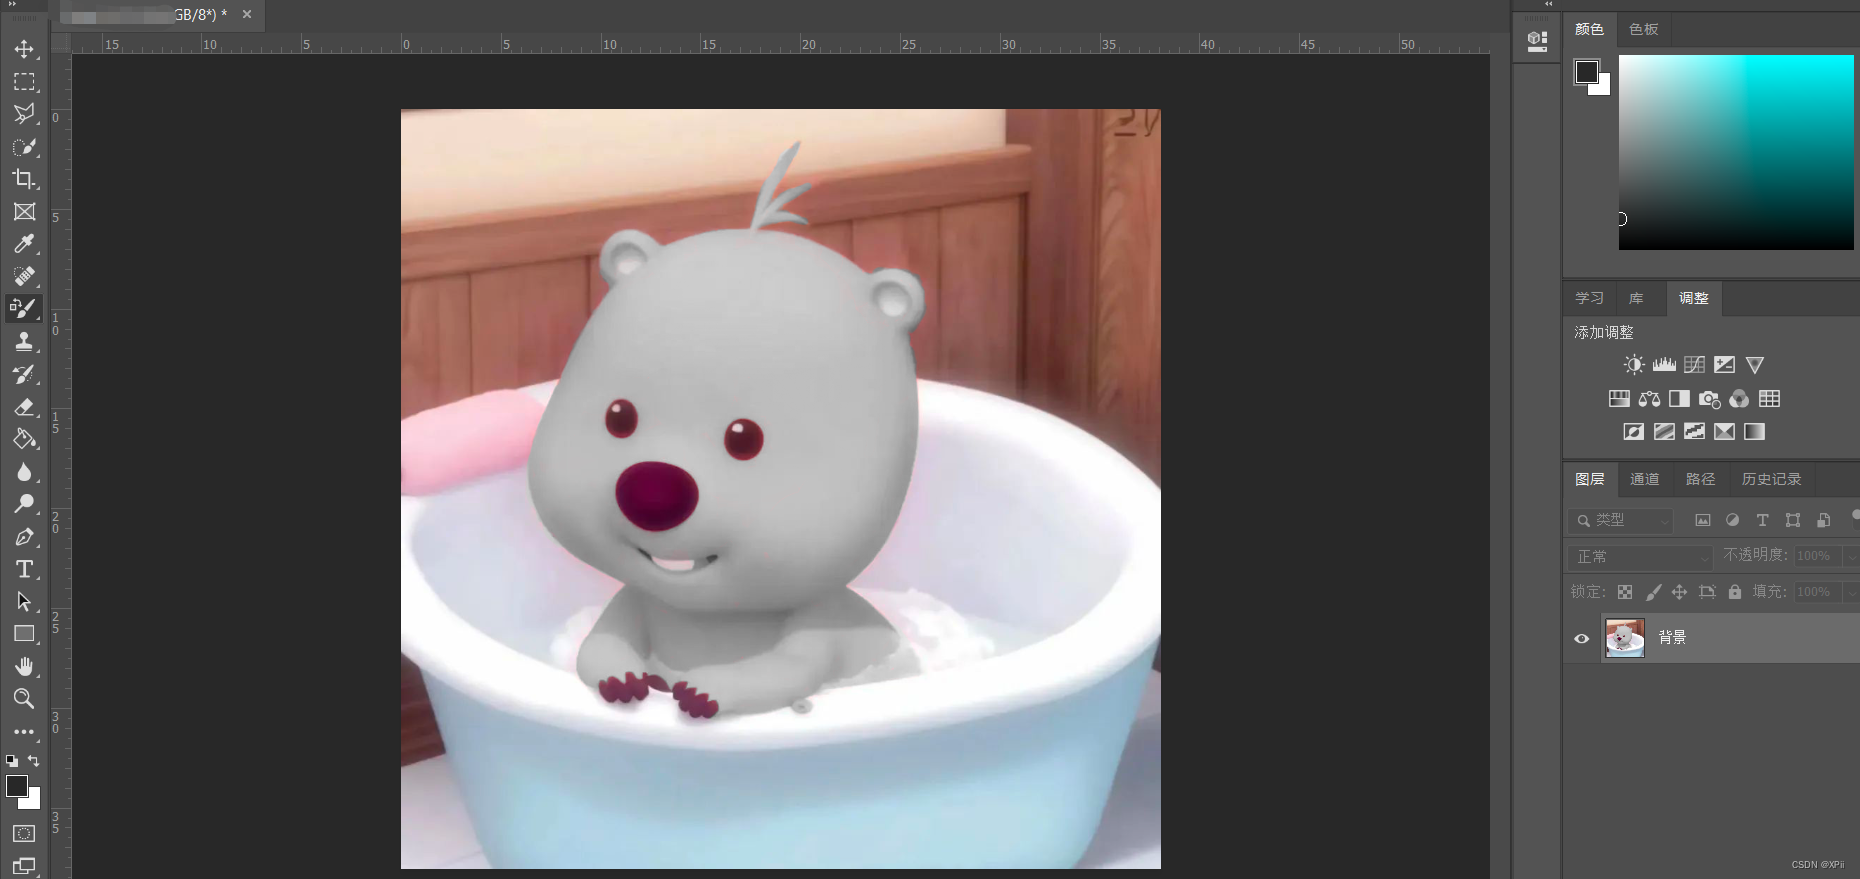Select the Crop tool
This screenshot has width=1860, height=879.
click(x=24, y=179)
